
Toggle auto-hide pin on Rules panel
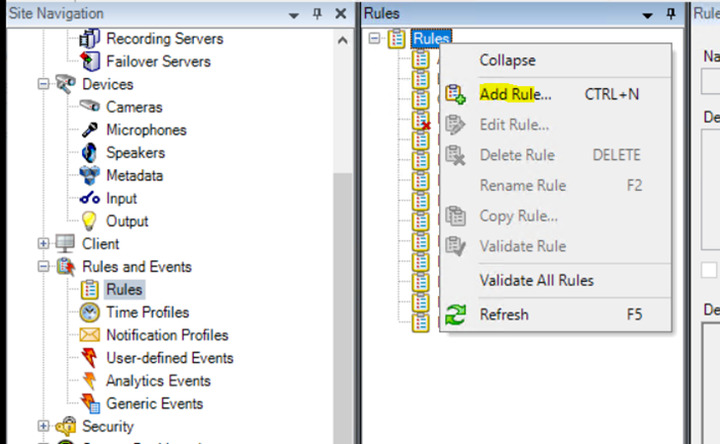pos(672,14)
